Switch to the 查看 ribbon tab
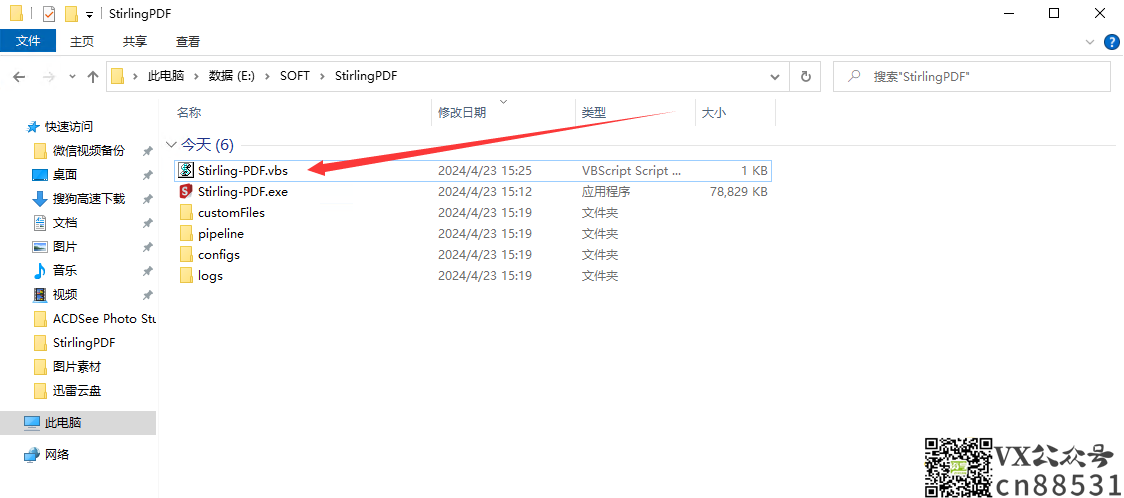The width and height of the screenshot is (1124, 498). (x=187, y=41)
